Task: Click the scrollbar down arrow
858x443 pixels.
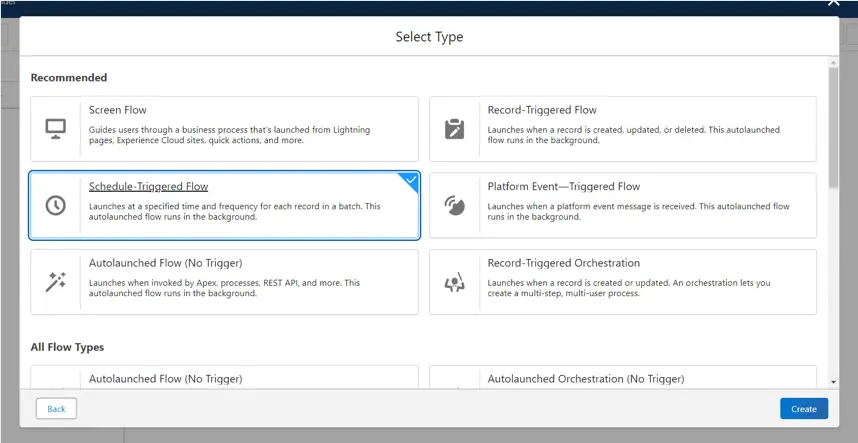Action: (x=833, y=382)
